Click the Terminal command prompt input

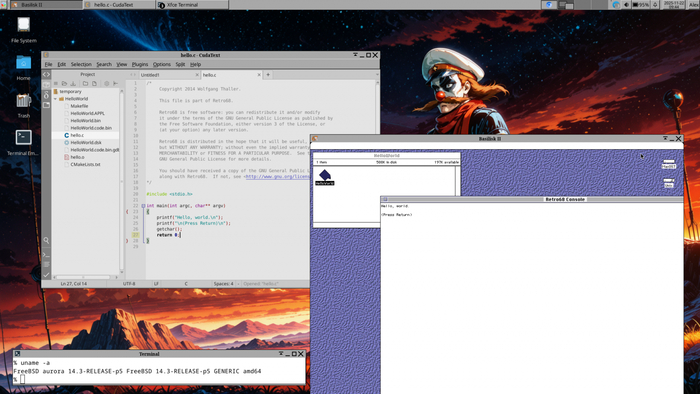point(22,380)
